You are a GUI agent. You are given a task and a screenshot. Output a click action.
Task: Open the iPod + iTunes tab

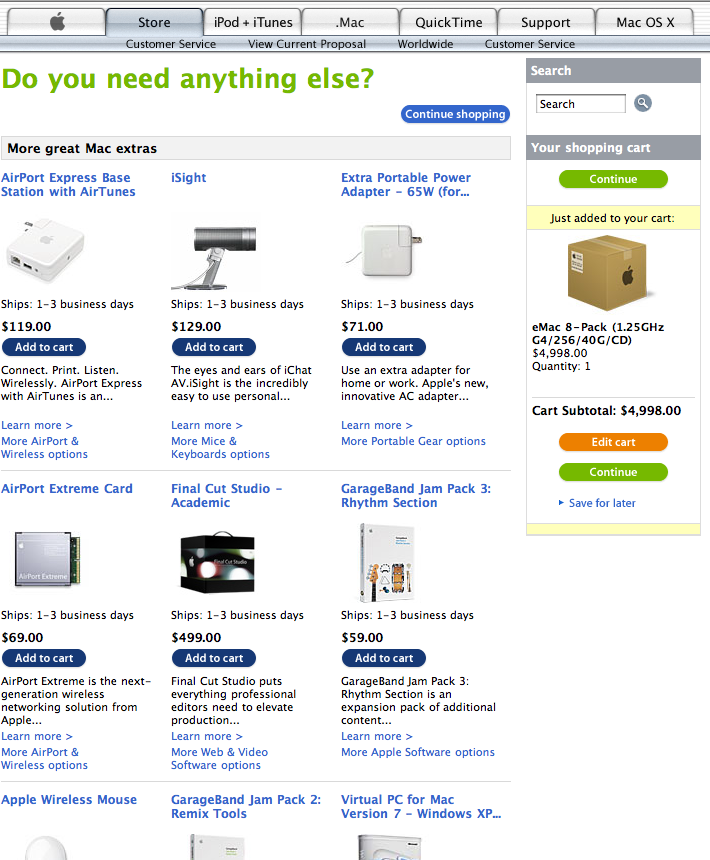point(253,22)
